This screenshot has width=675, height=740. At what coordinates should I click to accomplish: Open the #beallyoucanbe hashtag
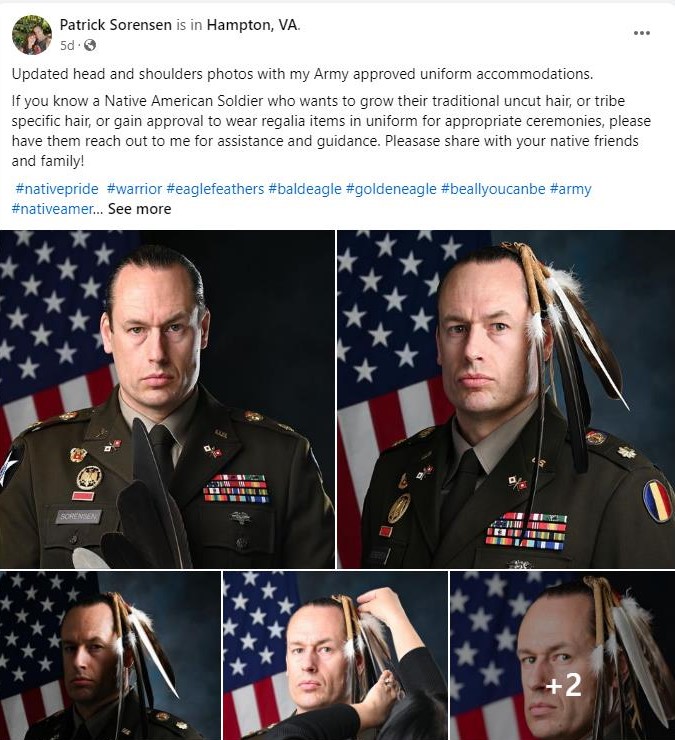coord(493,189)
